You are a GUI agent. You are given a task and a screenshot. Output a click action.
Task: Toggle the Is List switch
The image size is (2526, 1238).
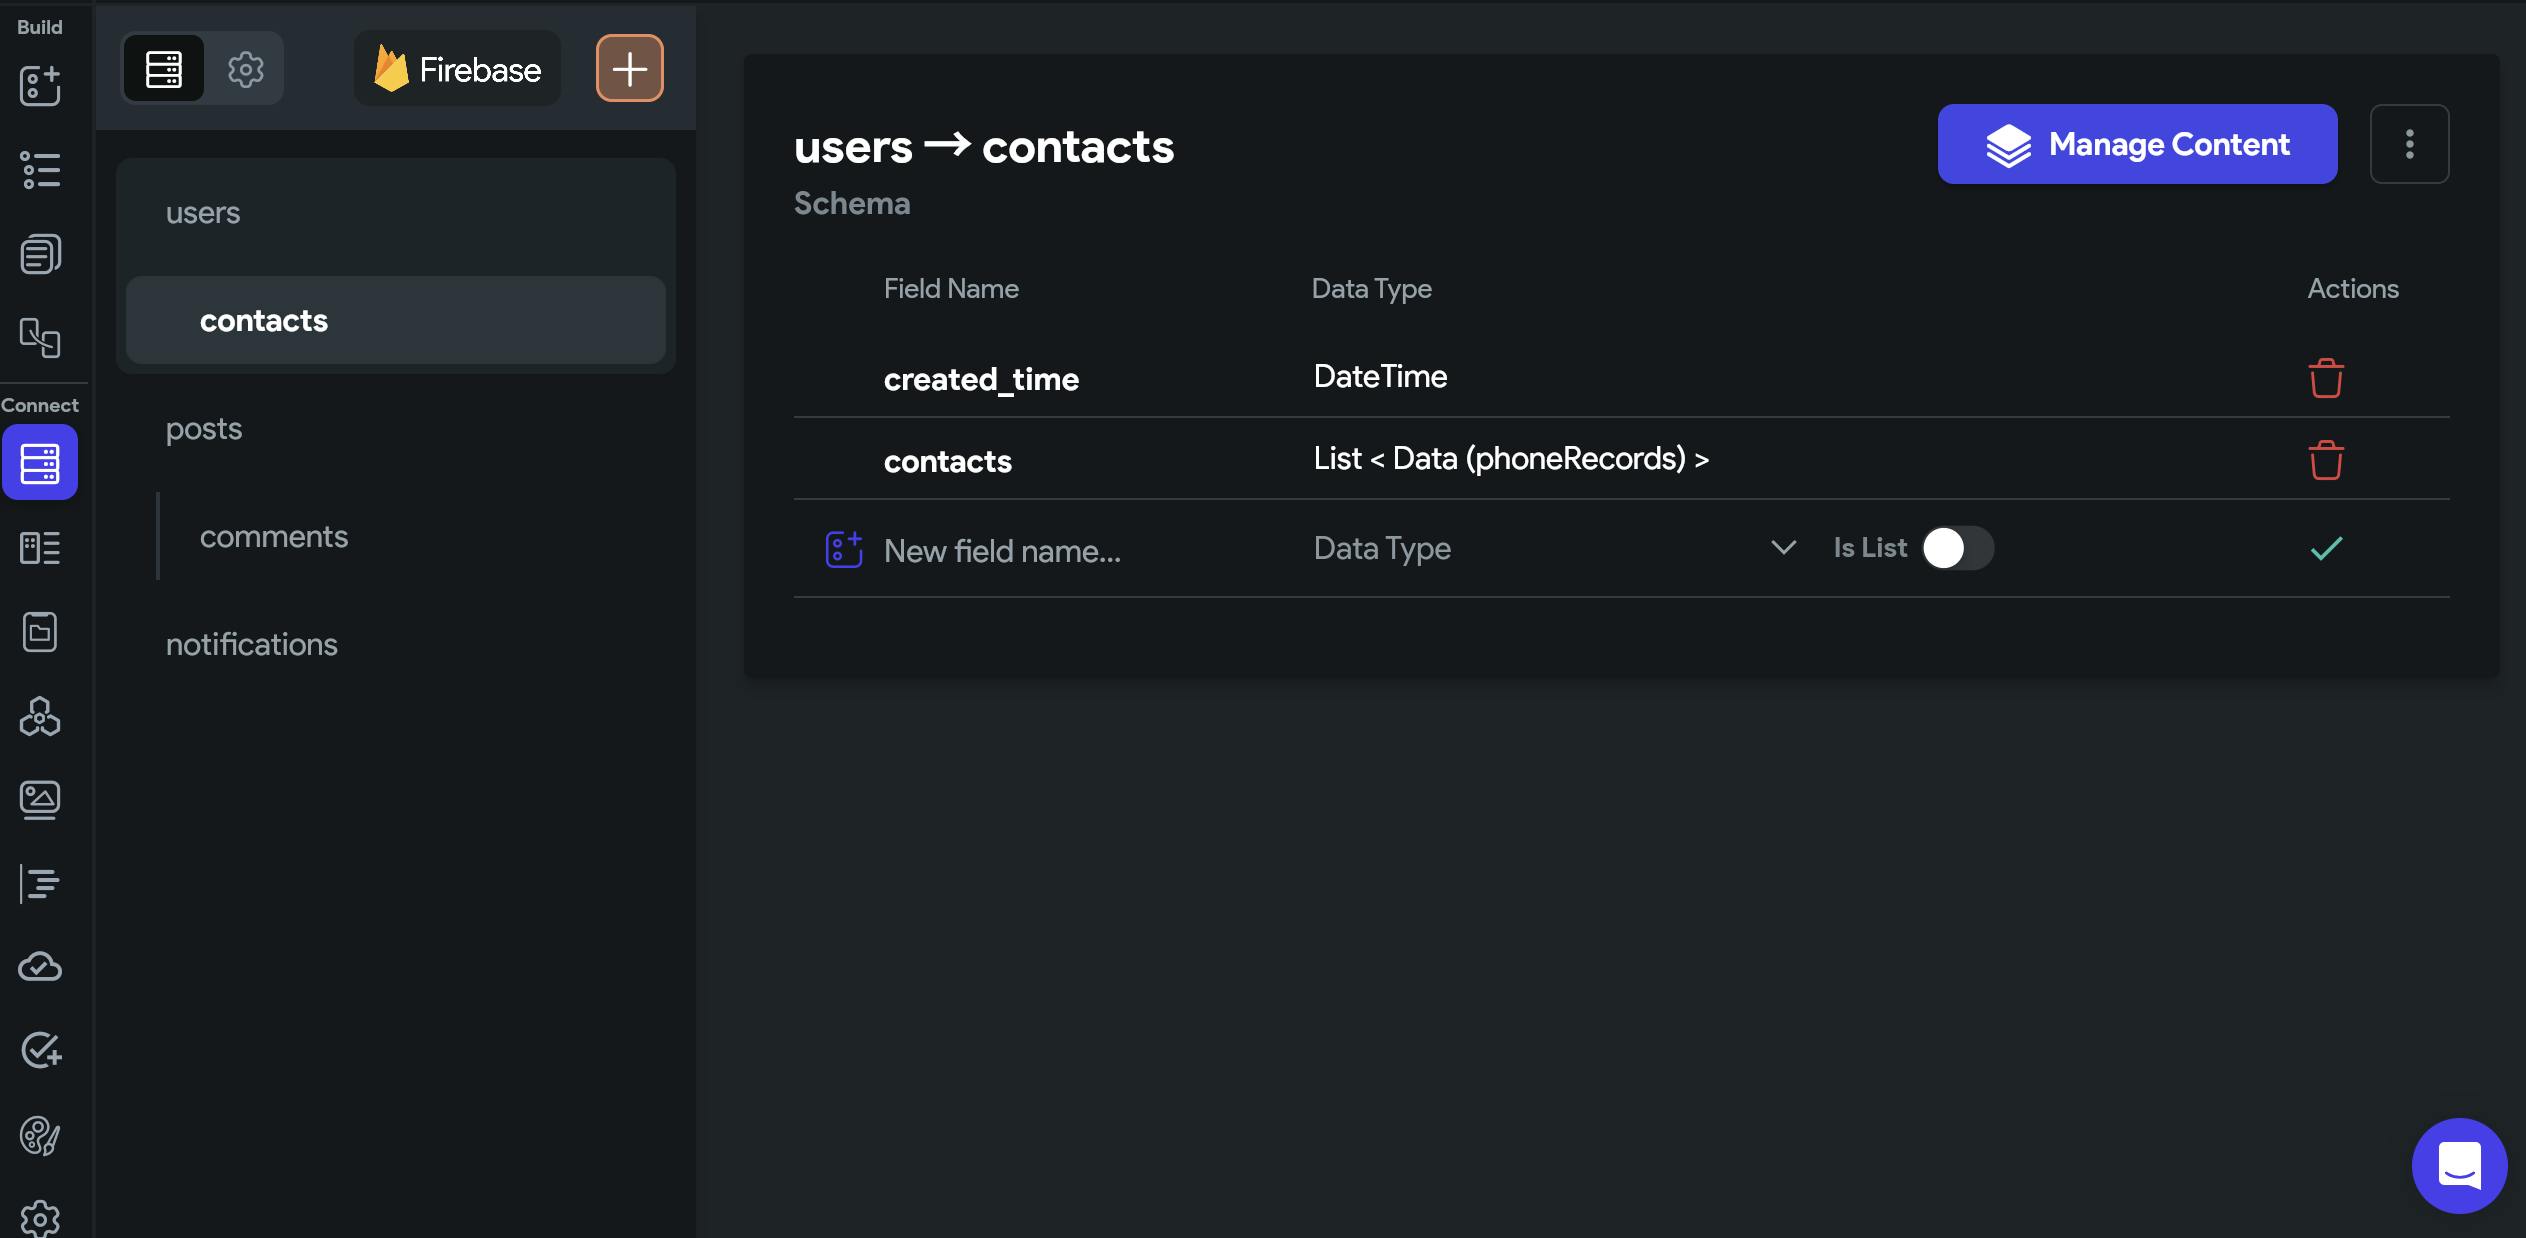[1957, 548]
